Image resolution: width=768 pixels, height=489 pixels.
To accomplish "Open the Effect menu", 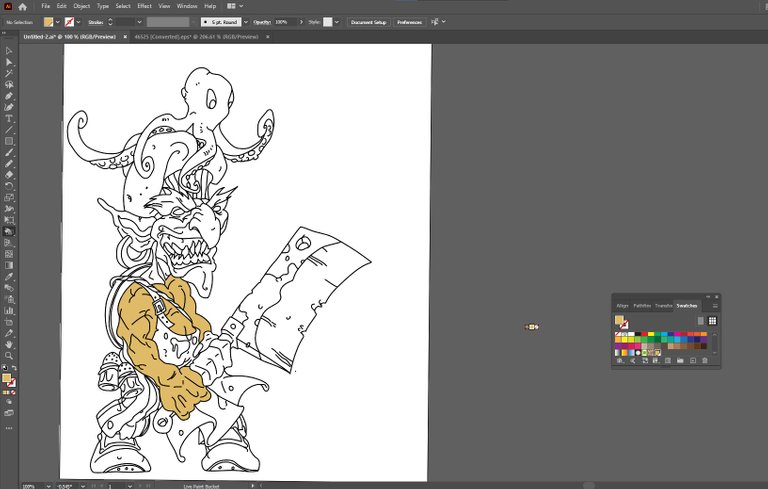I will pos(144,6).
